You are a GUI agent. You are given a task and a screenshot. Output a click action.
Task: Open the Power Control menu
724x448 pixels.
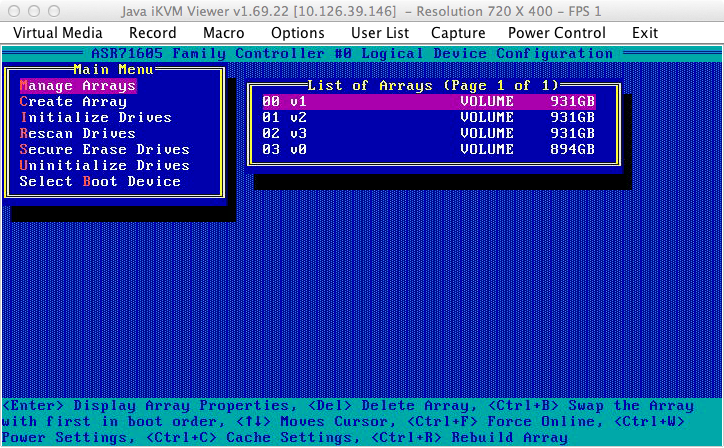(556, 33)
